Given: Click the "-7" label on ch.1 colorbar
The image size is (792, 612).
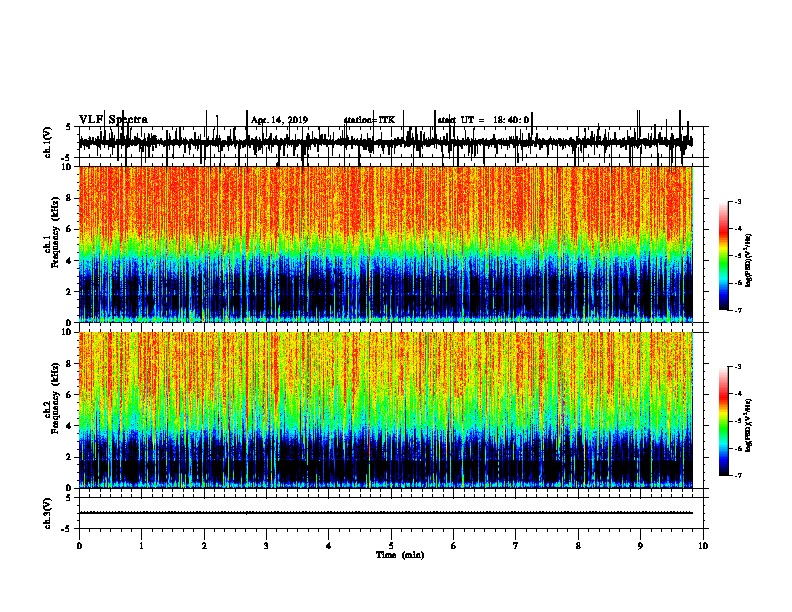Looking at the screenshot, I should click(737, 310).
